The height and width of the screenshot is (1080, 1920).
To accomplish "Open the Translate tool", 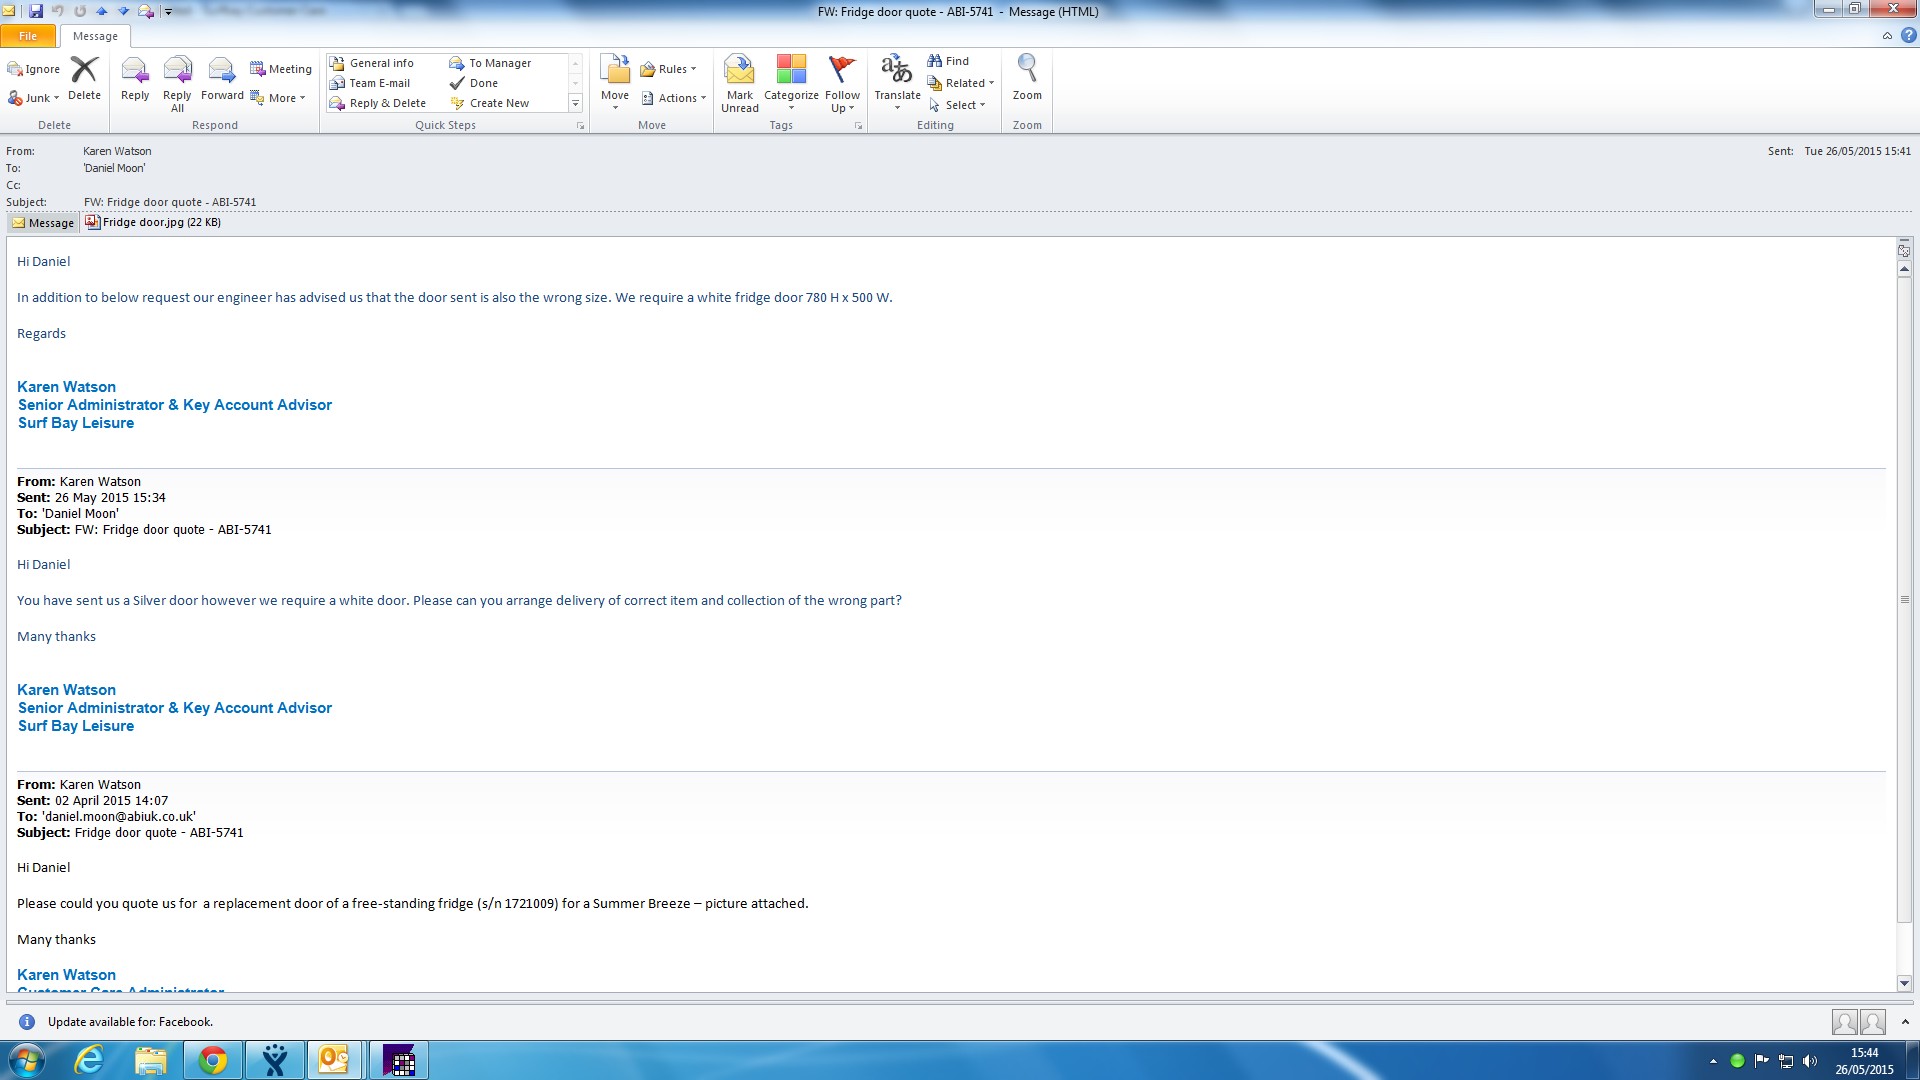I will coord(897,80).
